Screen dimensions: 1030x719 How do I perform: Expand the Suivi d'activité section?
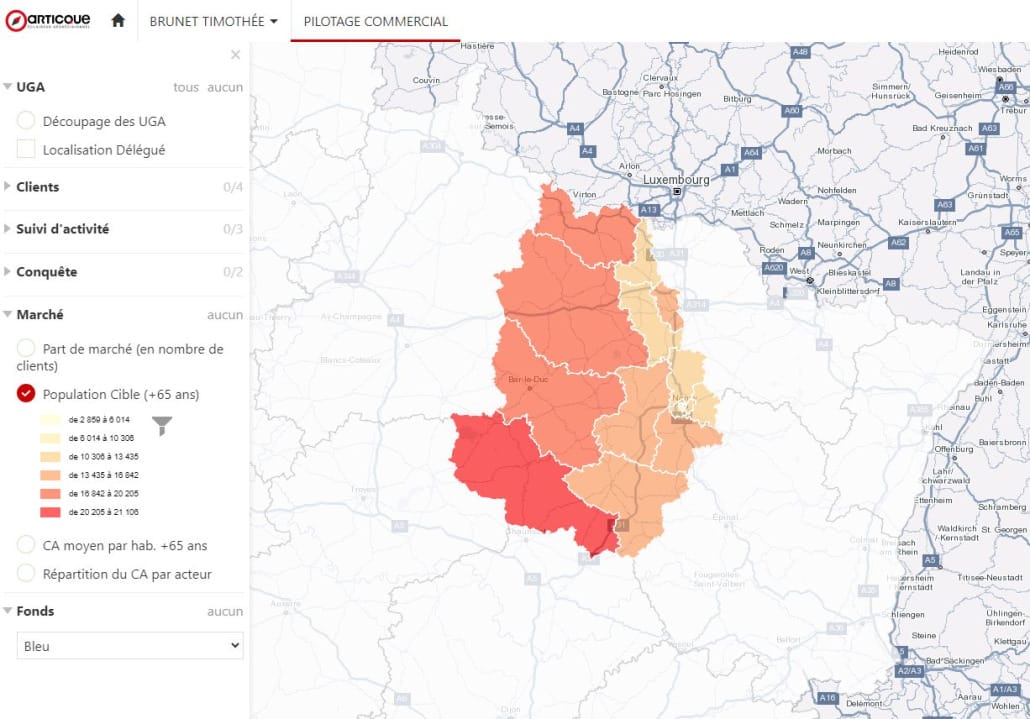(62, 229)
